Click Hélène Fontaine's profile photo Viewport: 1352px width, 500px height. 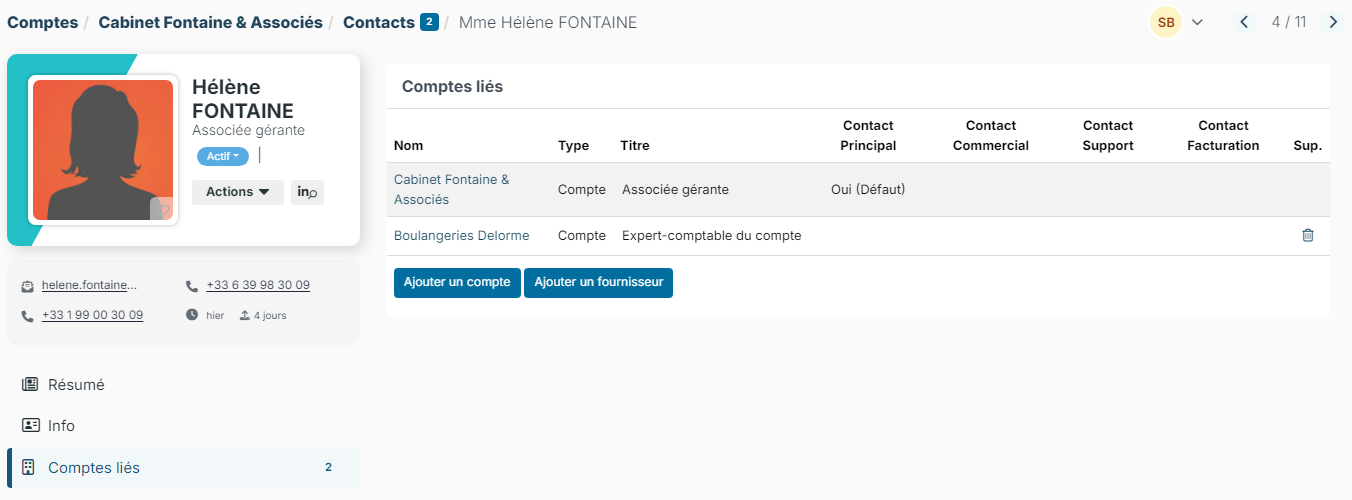(103, 150)
